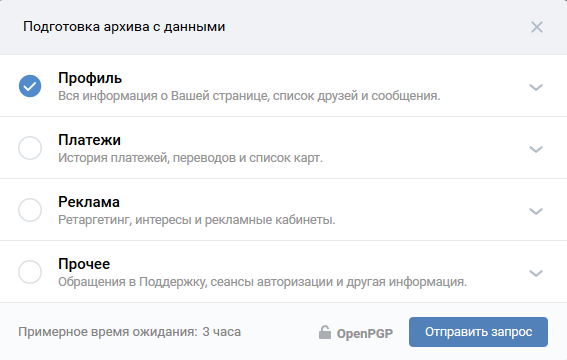Check the Платежи circle checkbox
Screen dimensions: 567x360
click(x=30, y=148)
